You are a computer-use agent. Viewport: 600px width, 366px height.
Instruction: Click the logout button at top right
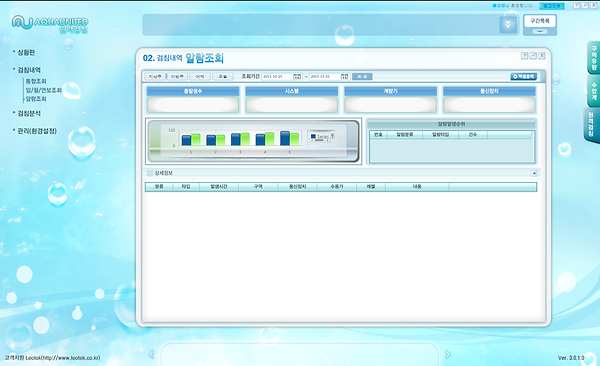click(551, 6)
